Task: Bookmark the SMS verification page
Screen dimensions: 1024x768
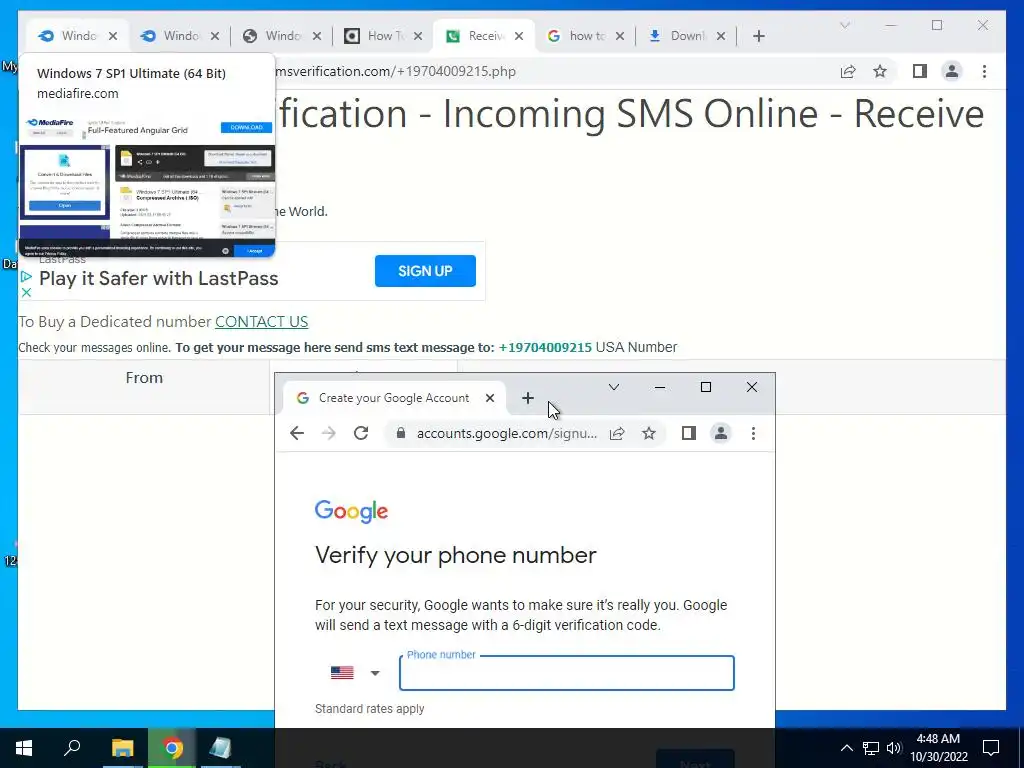Action: click(x=880, y=71)
